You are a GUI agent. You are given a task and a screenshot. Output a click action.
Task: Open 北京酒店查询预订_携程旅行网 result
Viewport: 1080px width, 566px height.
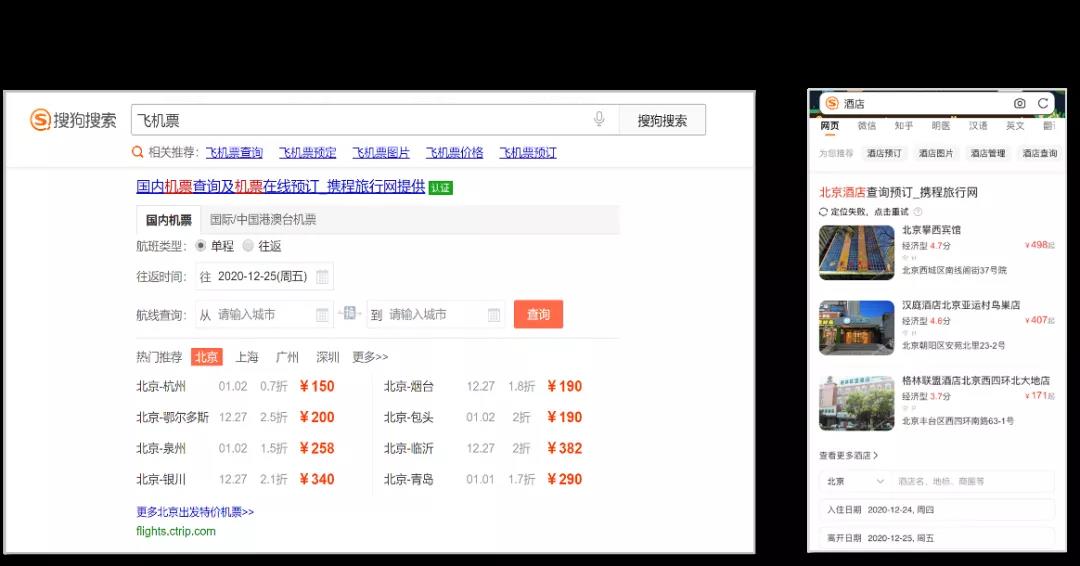coord(898,192)
